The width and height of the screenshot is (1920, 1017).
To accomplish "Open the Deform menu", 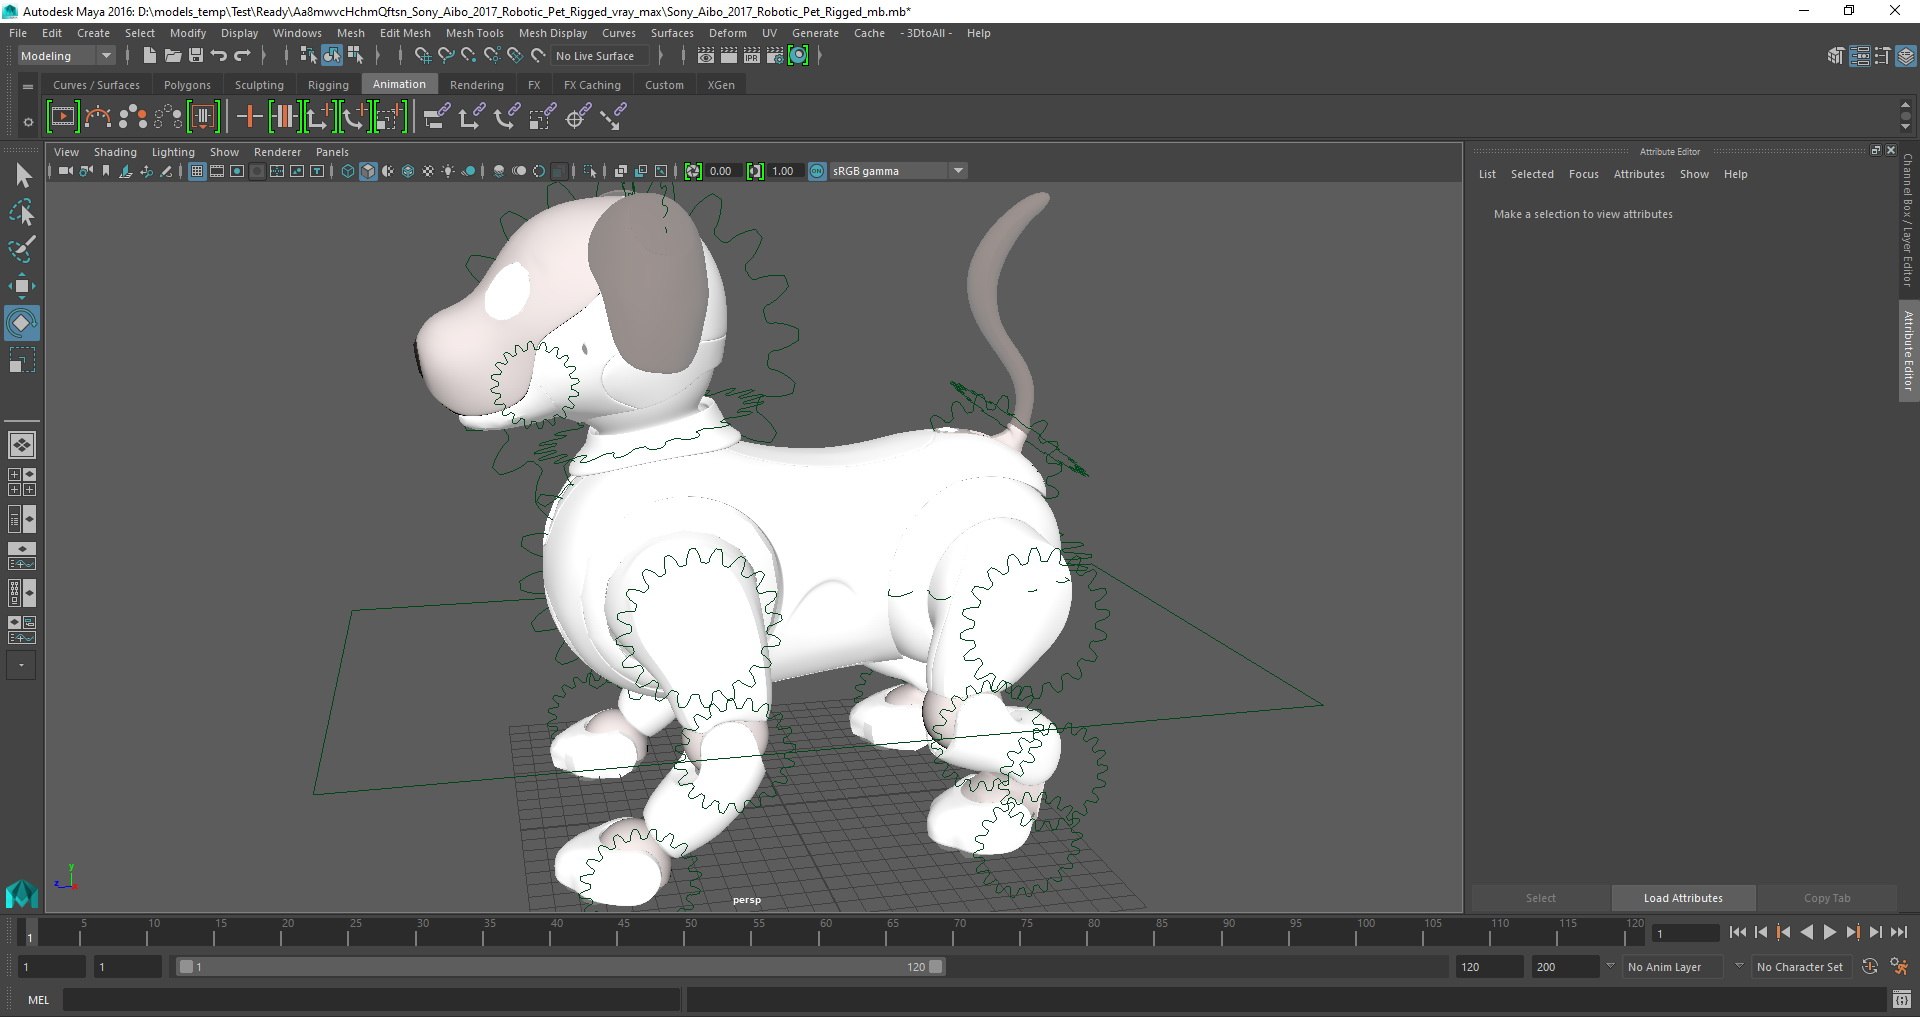I will coord(727,33).
